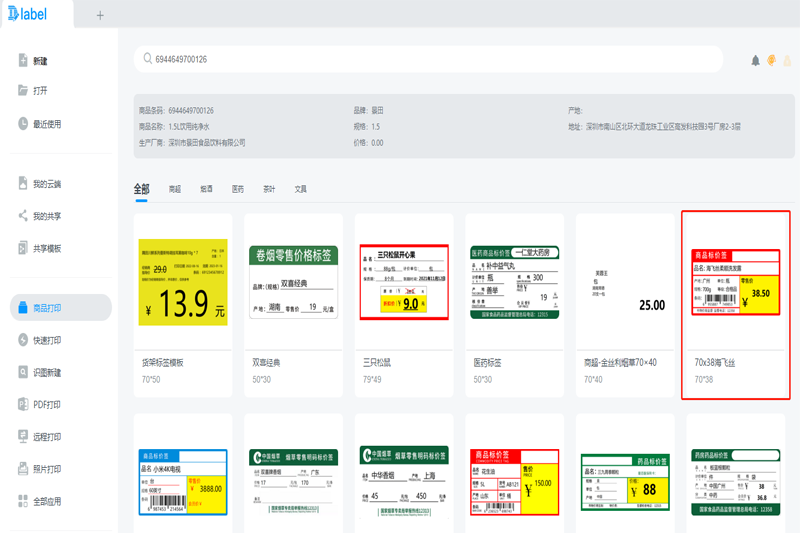
Task: Click the notification bell icon
Action: (x=756, y=61)
